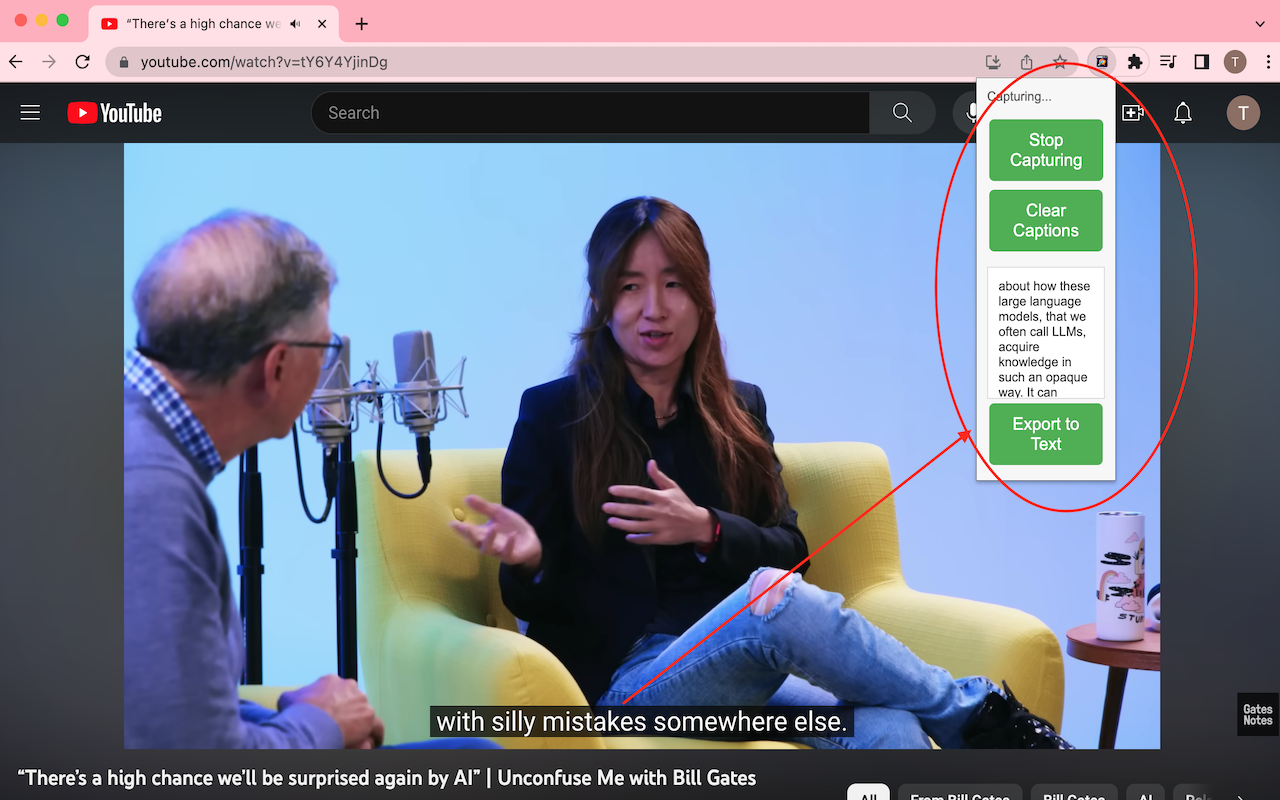Click the video title text
The height and width of the screenshot is (800, 1280).
coord(386,778)
